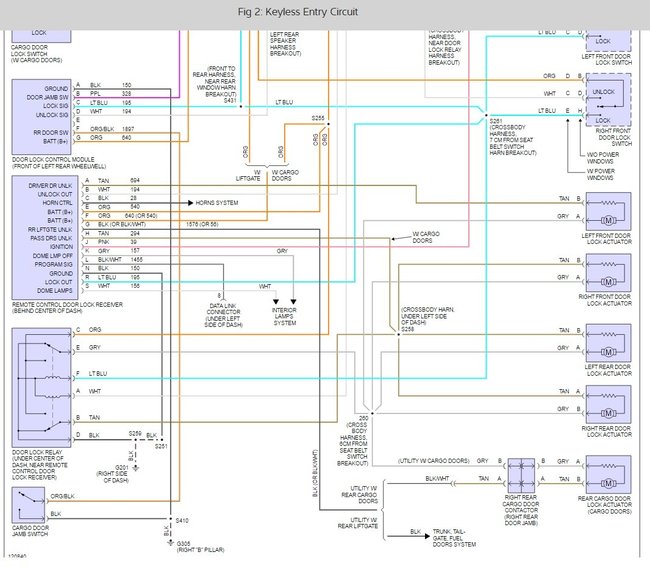
Task: Click the 'DOOR JAMB SW' pin label
Action: (x=47, y=97)
